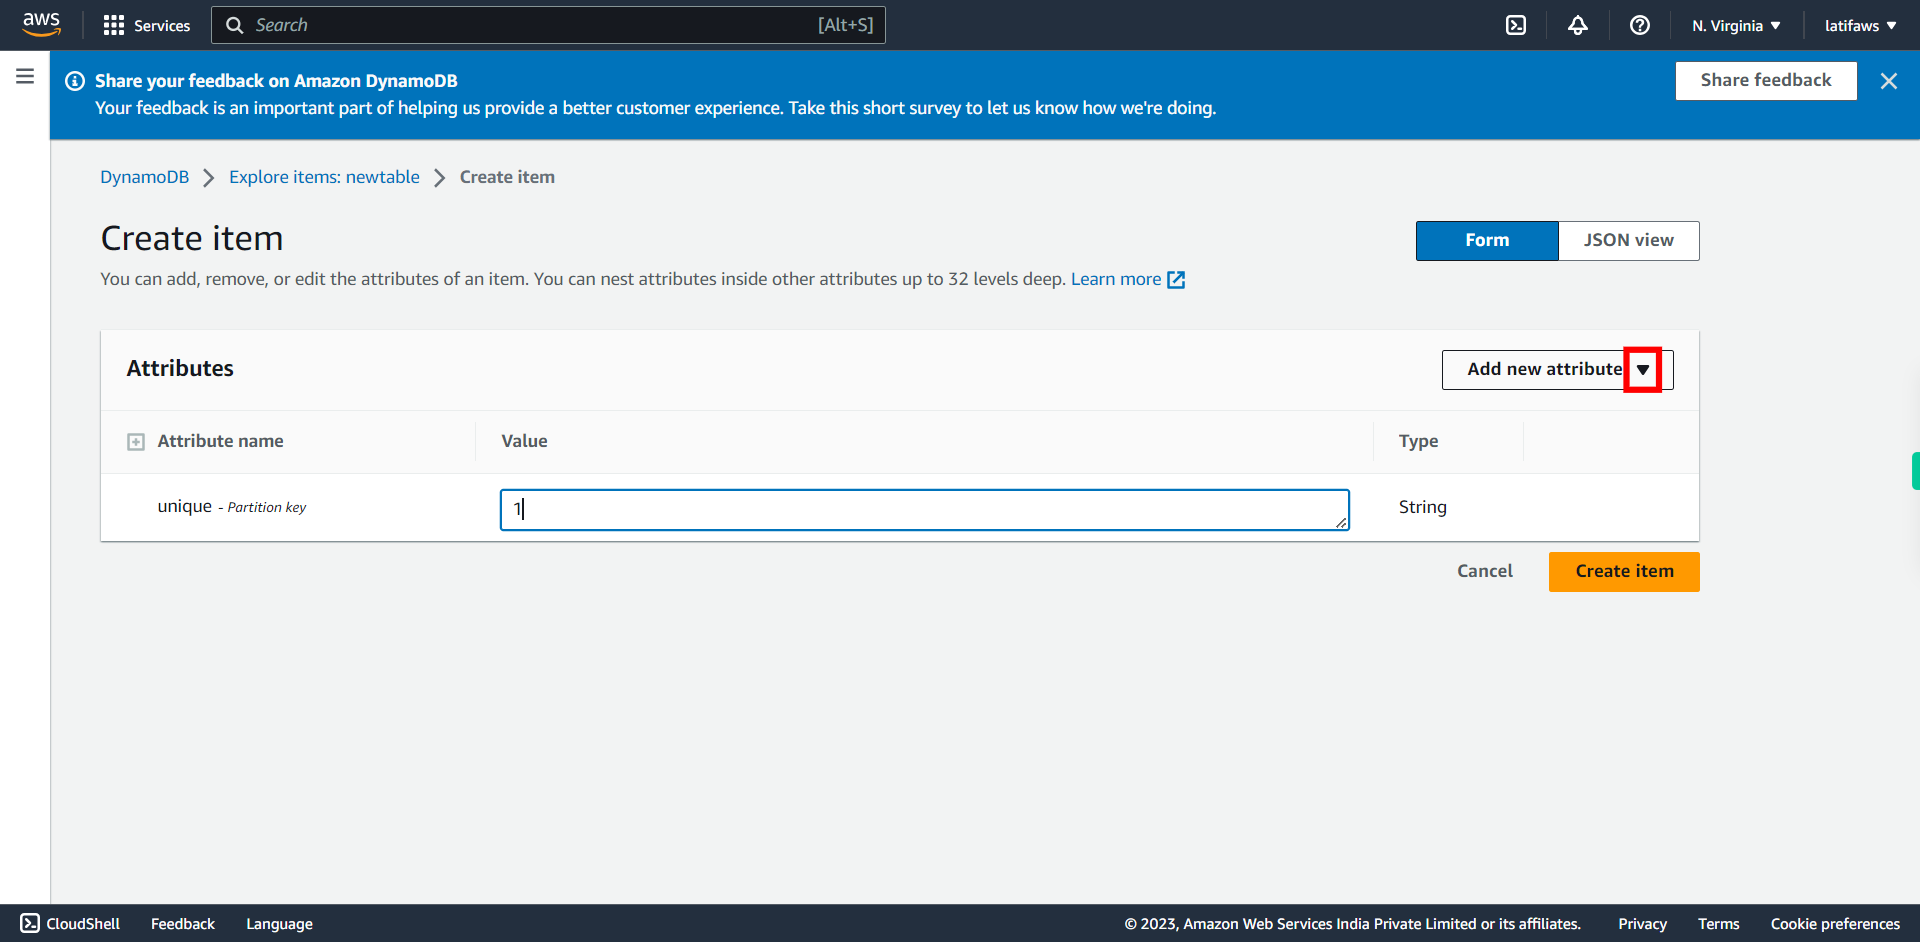This screenshot has width=1920, height=942.
Task: Open the latifaws account dropdown
Action: [1860, 25]
